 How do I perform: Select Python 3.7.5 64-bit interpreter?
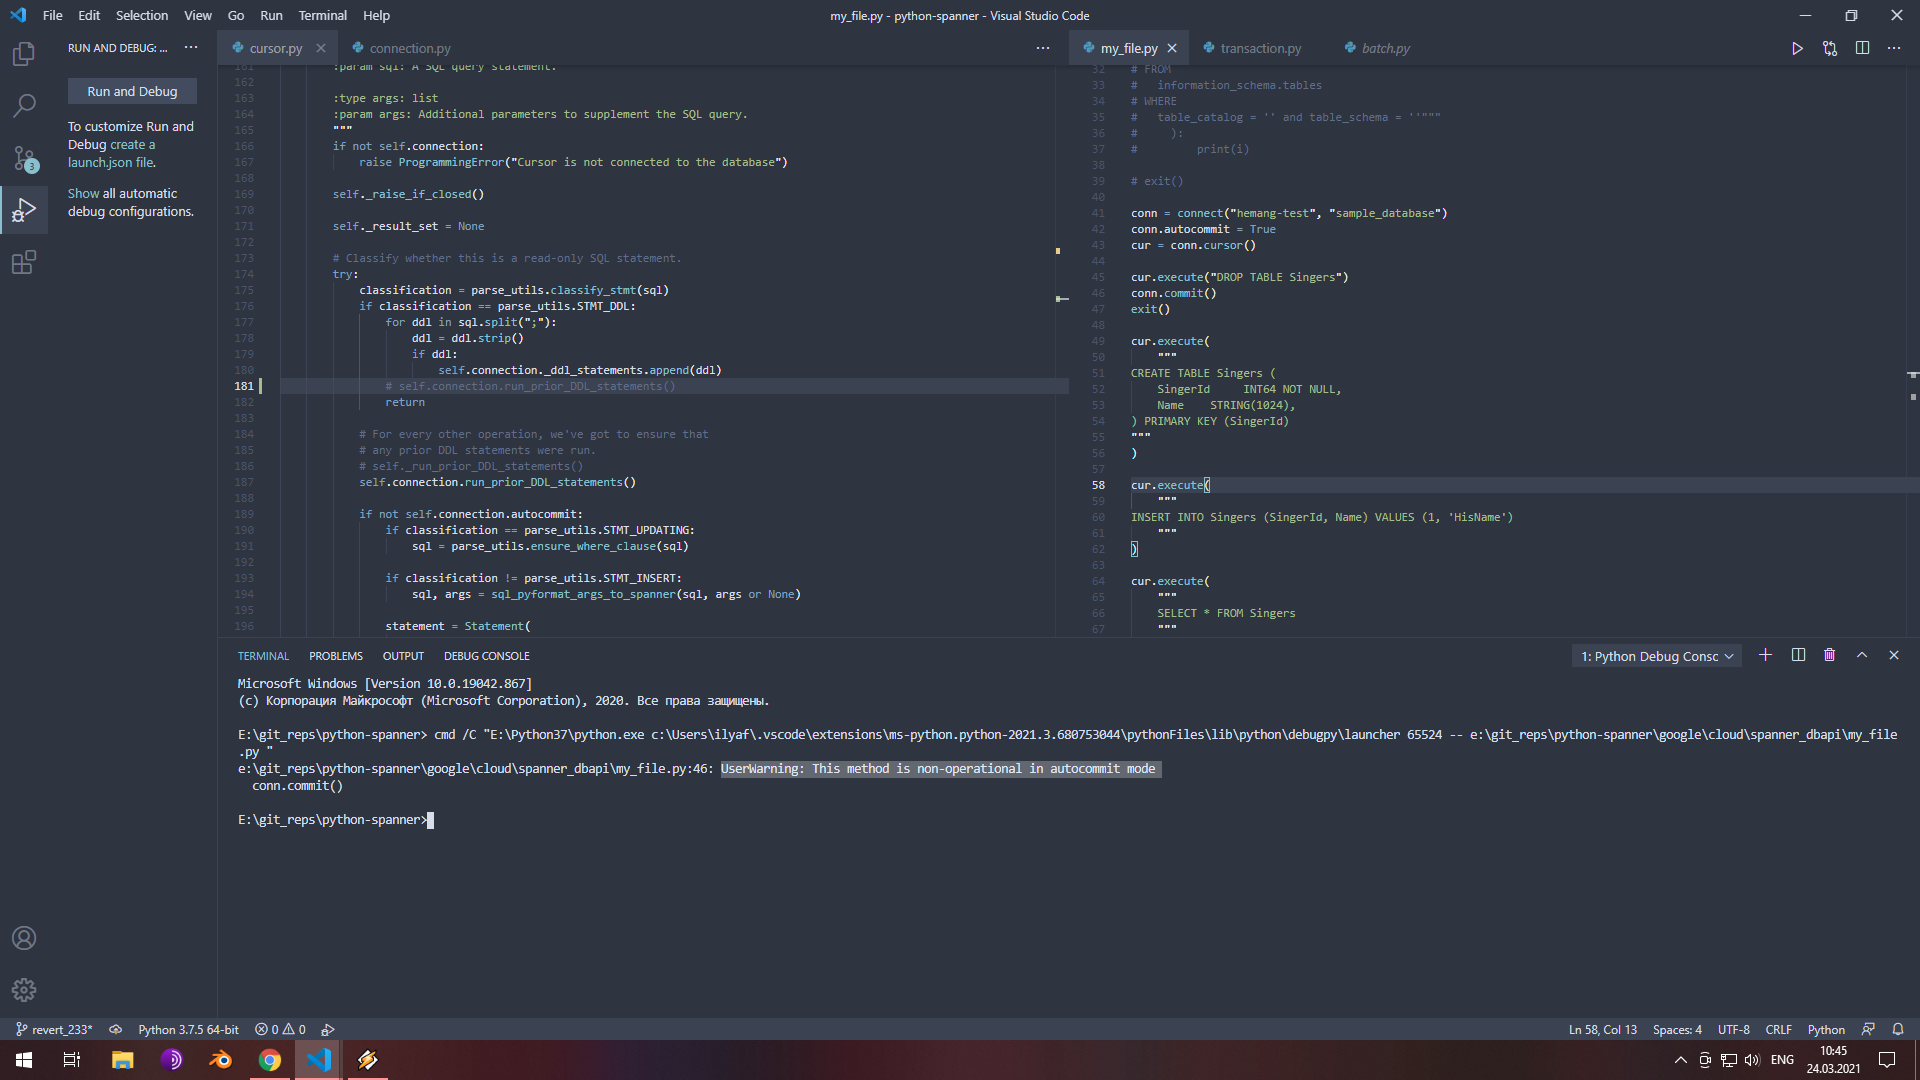tap(188, 1029)
